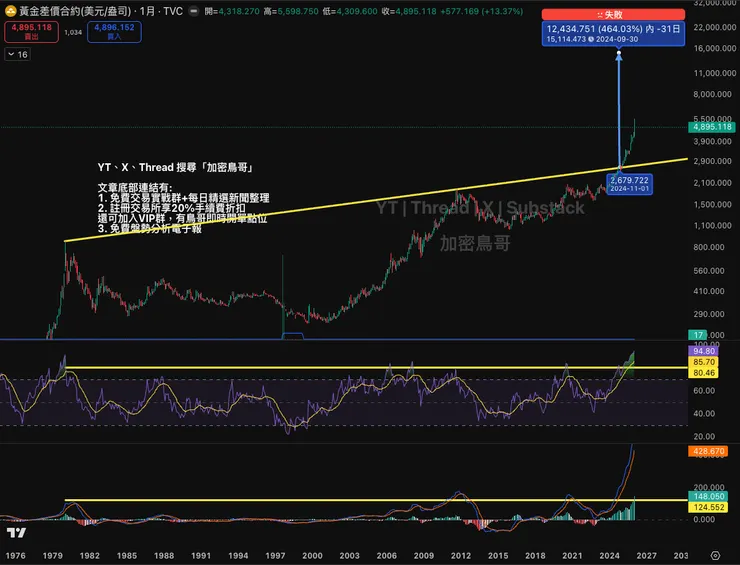This screenshot has height=565, width=740.
Task: Click the teal histogram tag 148.050
Action: click(x=708, y=496)
